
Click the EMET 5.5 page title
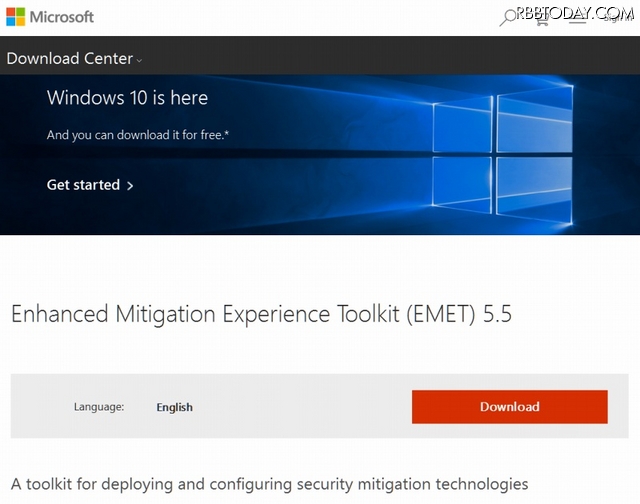click(261, 314)
